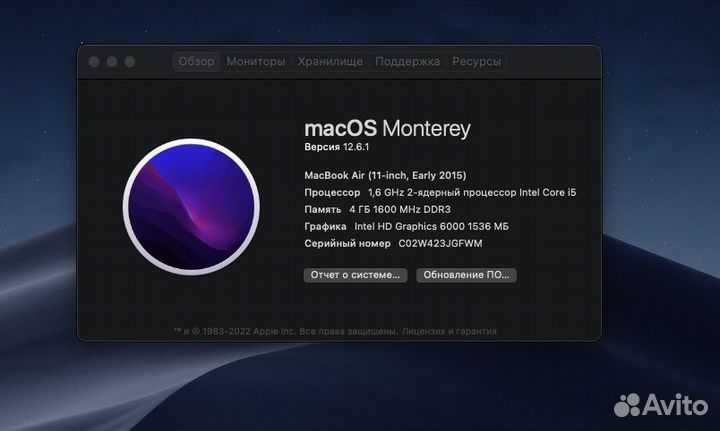The image size is (720, 431).
Task: Select the Хранилище tab
Action: (330, 62)
